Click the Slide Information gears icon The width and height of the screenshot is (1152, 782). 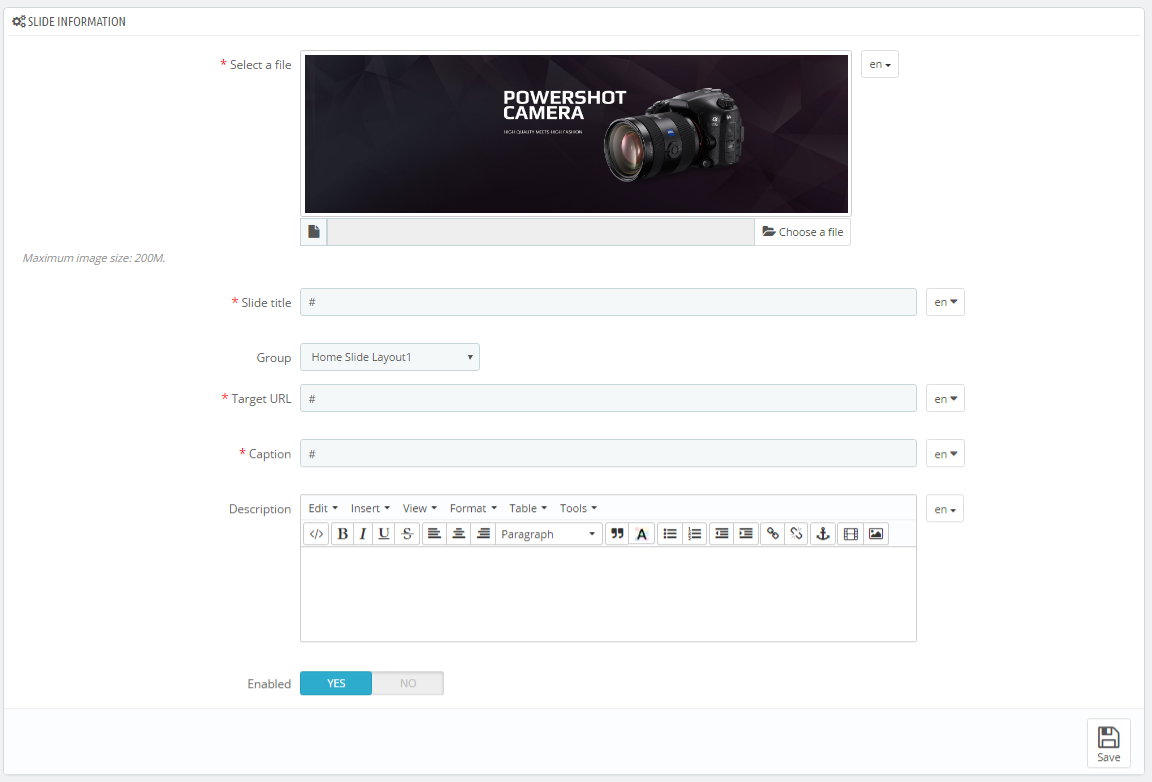click(18, 21)
